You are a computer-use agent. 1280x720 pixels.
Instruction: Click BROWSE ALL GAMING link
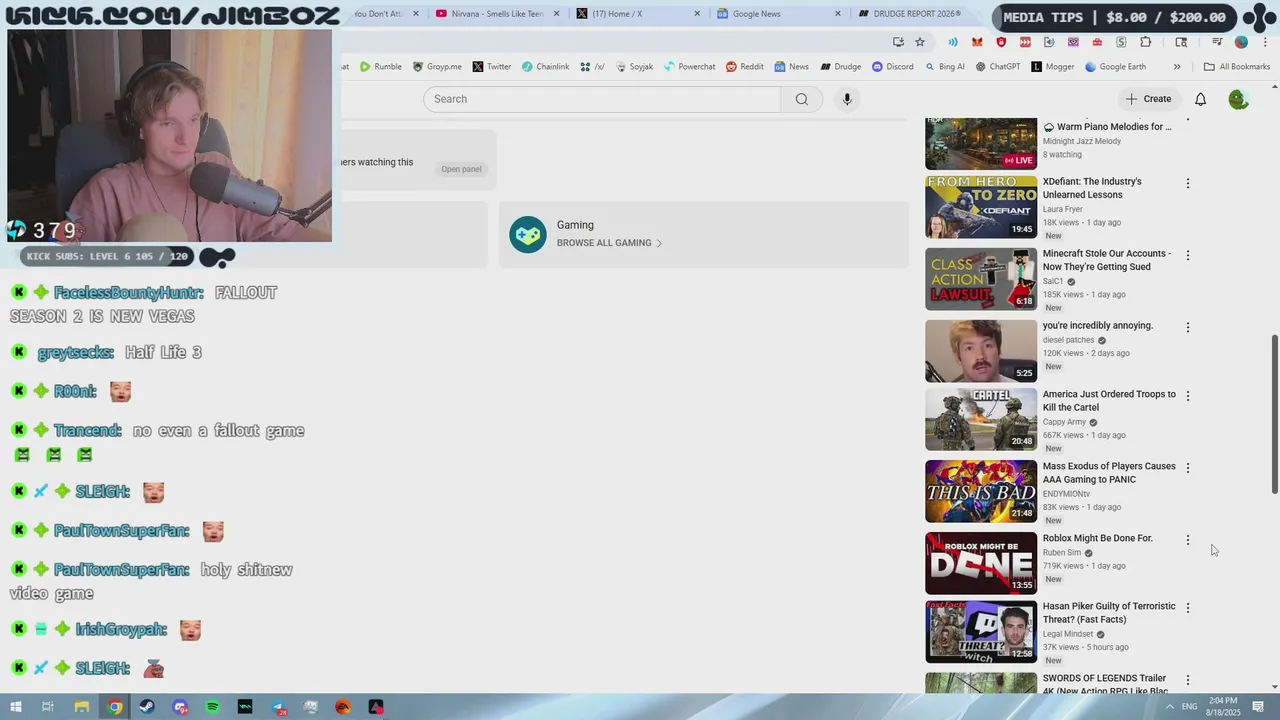click(x=609, y=243)
